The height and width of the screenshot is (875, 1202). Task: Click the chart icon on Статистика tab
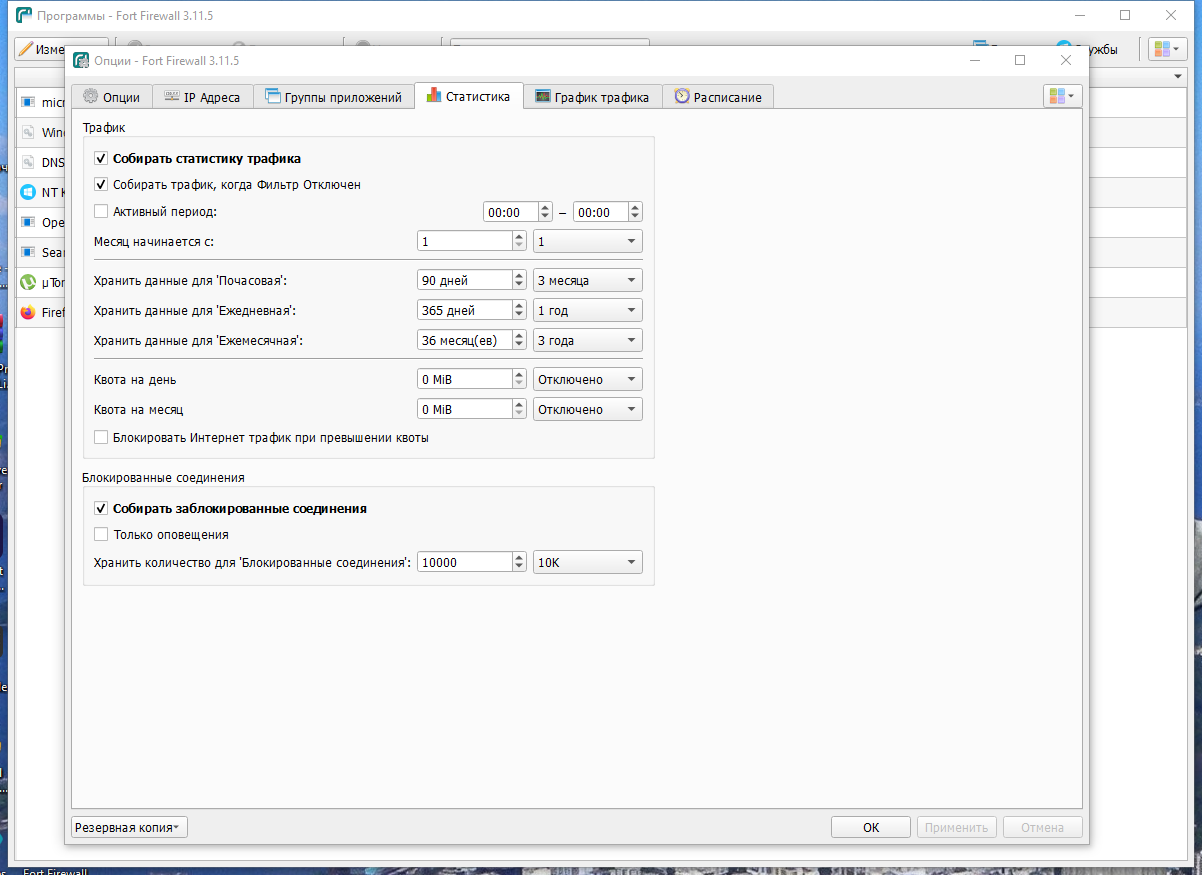(x=433, y=96)
